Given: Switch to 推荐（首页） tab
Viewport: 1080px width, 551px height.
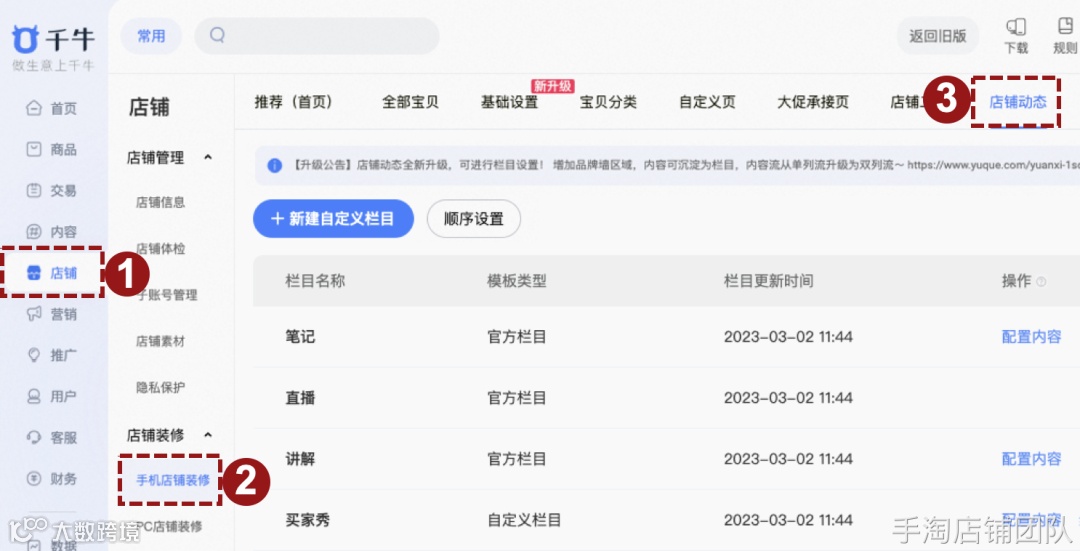Looking at the screenshot, I should pos(294,102).
